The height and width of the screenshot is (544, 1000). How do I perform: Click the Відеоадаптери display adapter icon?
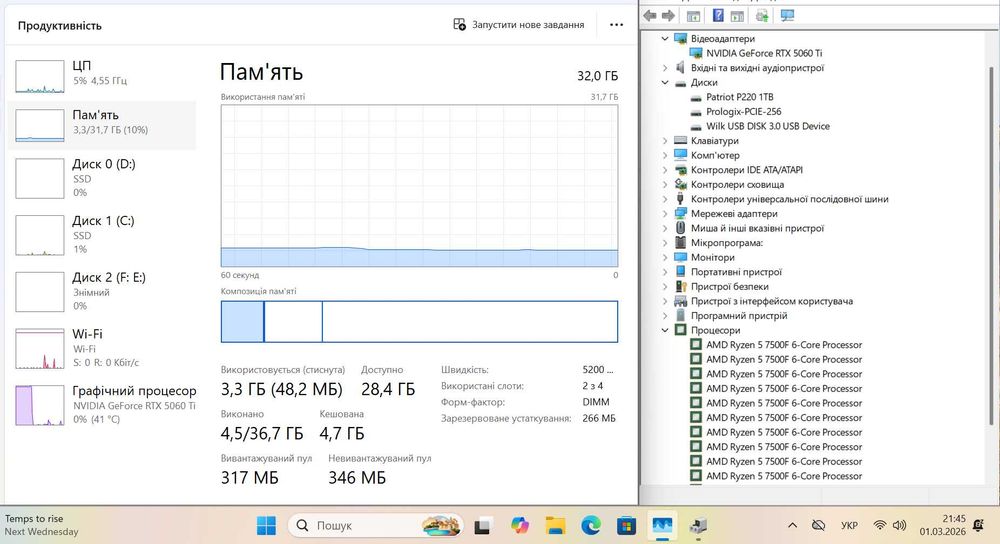[680, 39]
